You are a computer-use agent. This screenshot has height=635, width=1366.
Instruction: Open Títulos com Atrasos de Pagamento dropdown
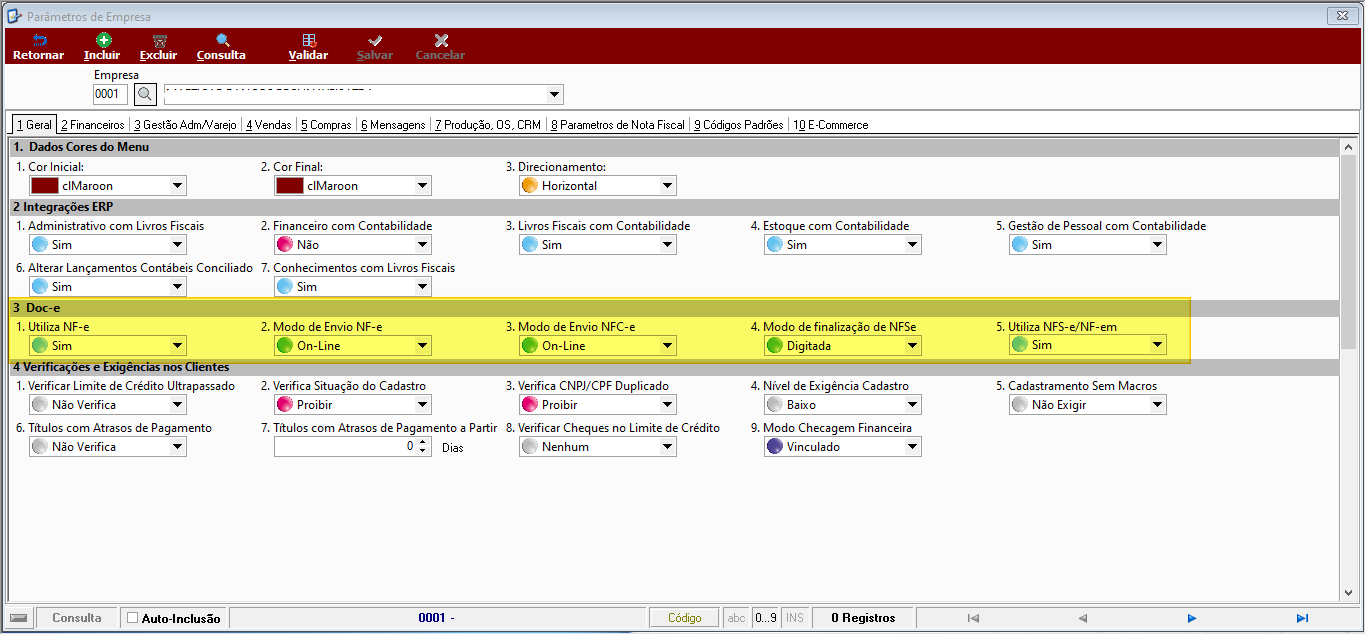pyautogui.click(x=178, y=446)
